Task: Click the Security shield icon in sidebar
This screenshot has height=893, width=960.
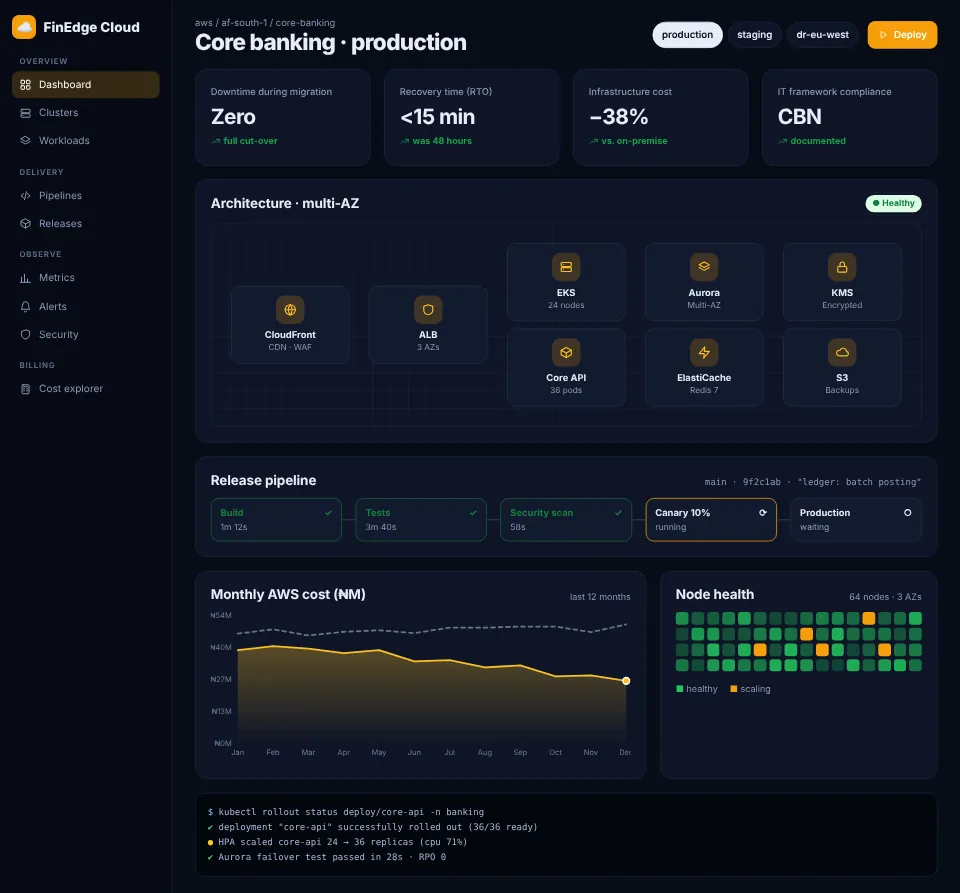Action: (25, 334)
